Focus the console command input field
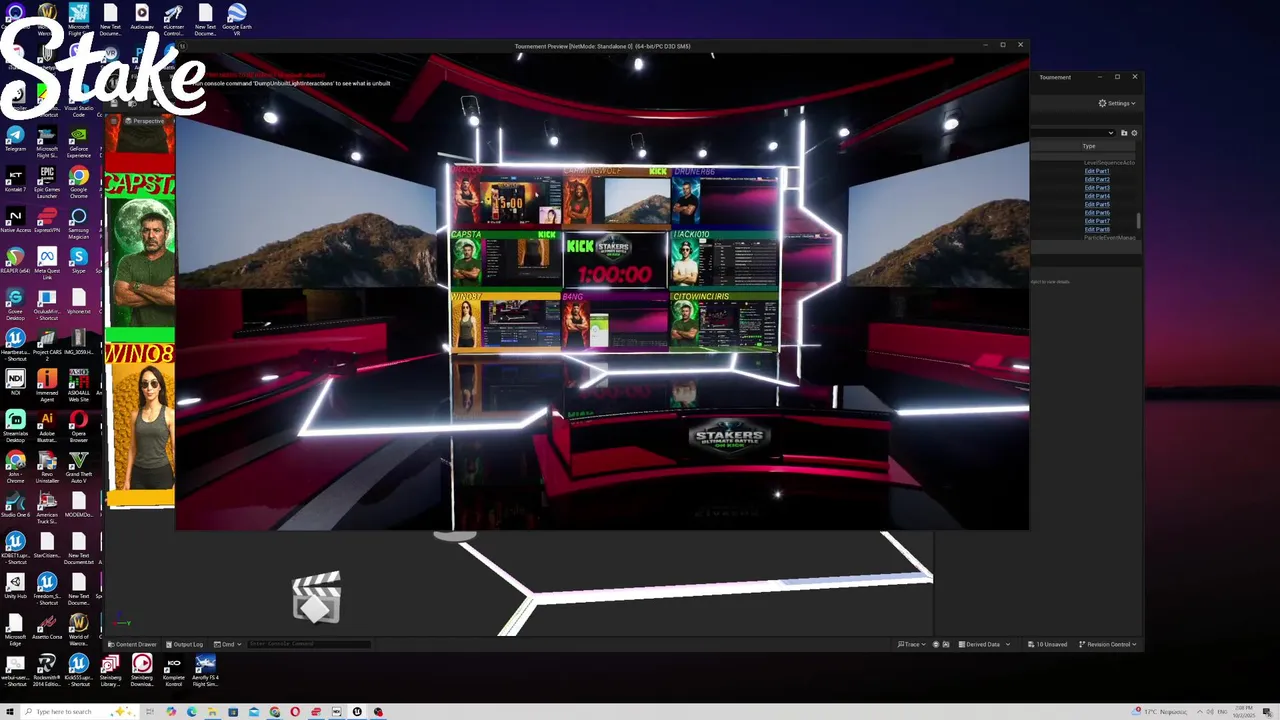The width and height of the screenshot is (1280, 720). coord(308,644)
